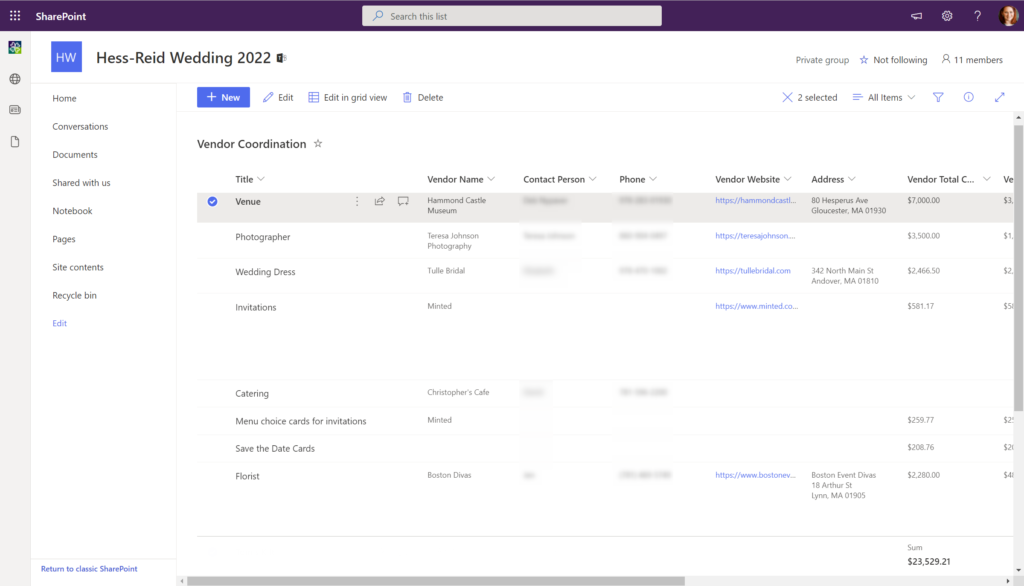1024x586 pixels.
Task: Open the Help question mark icon
Action: tap(977, 16)
